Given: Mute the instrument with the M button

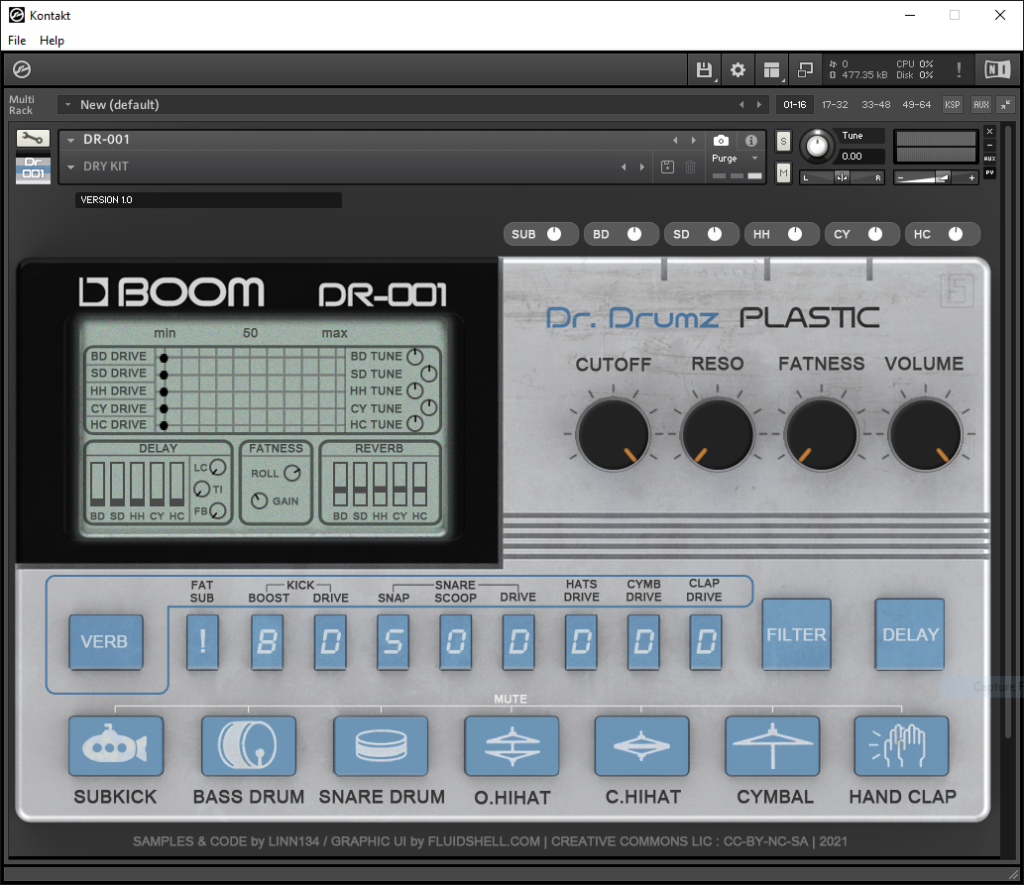Looking at the screenshot, I should coord(783,173).
